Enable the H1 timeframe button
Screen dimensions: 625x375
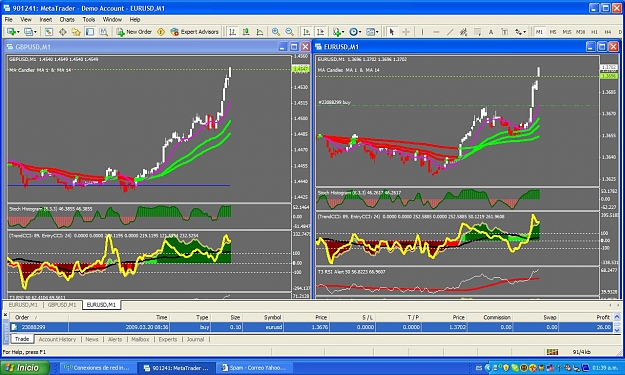coord(594,32)
